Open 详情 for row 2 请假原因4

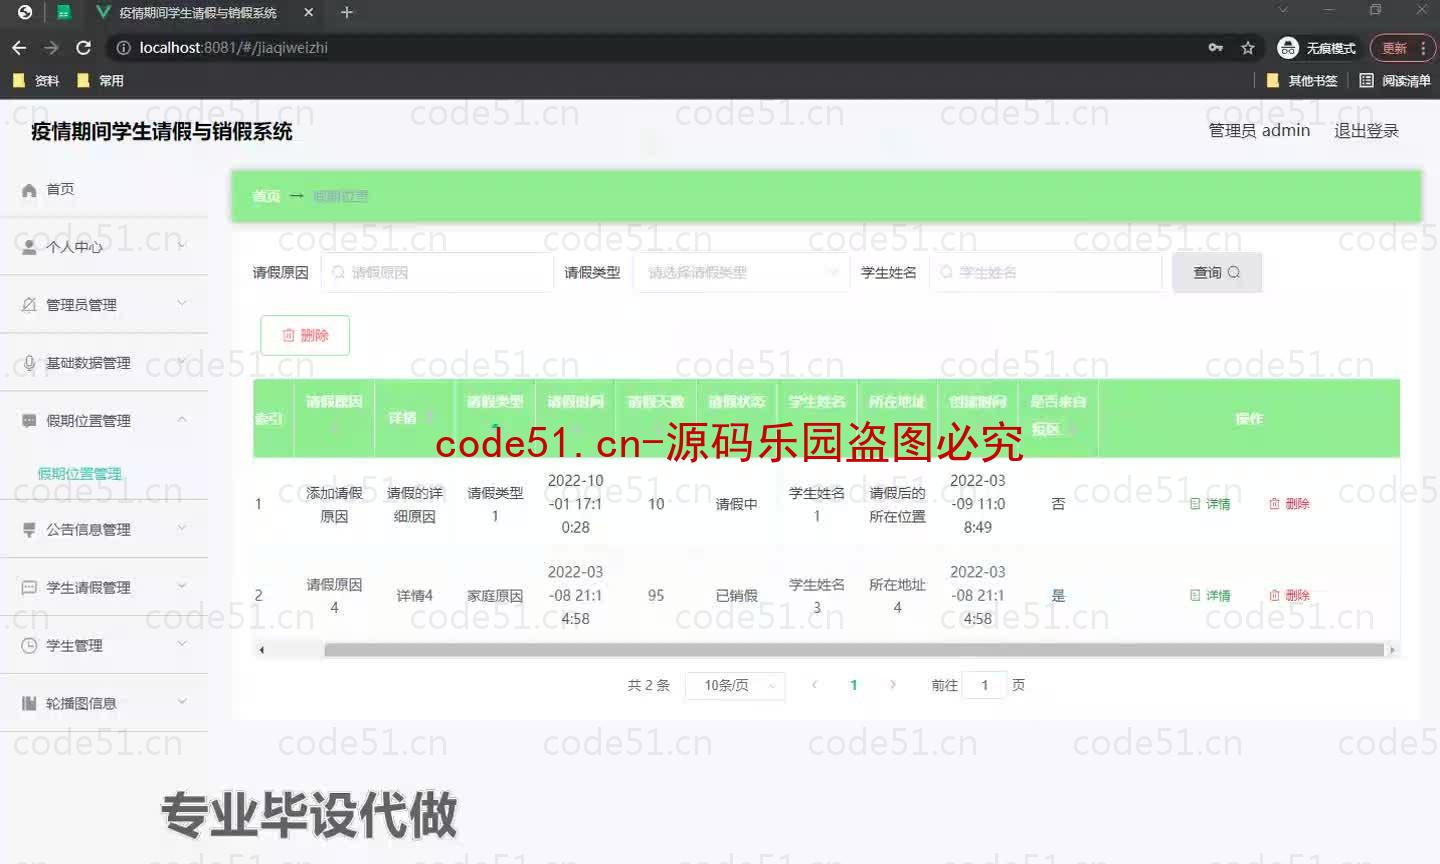(x=1210, y=595)
